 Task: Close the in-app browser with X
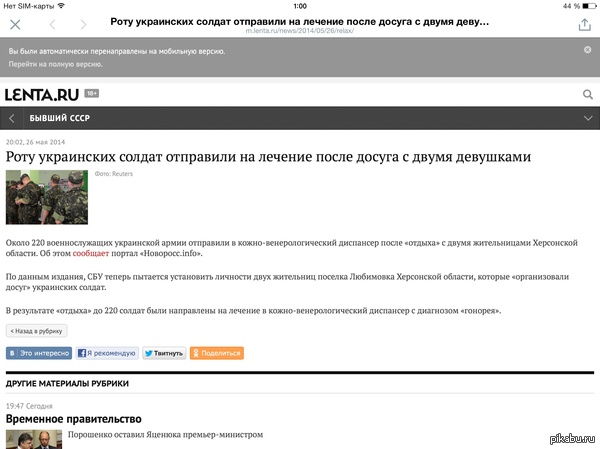coord(15,25)
